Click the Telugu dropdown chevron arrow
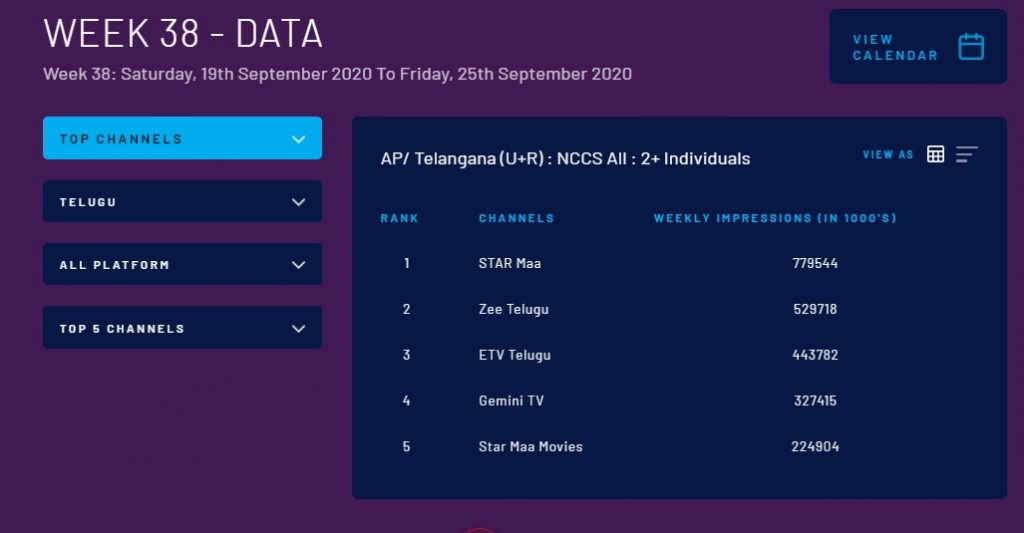 pyautogui.click(x=298, y=202)
